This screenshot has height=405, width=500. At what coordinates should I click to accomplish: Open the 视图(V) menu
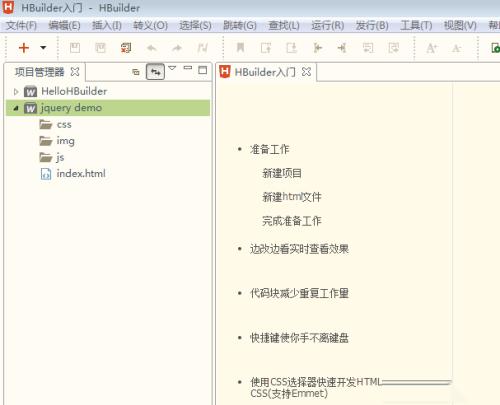click(460, 25)
